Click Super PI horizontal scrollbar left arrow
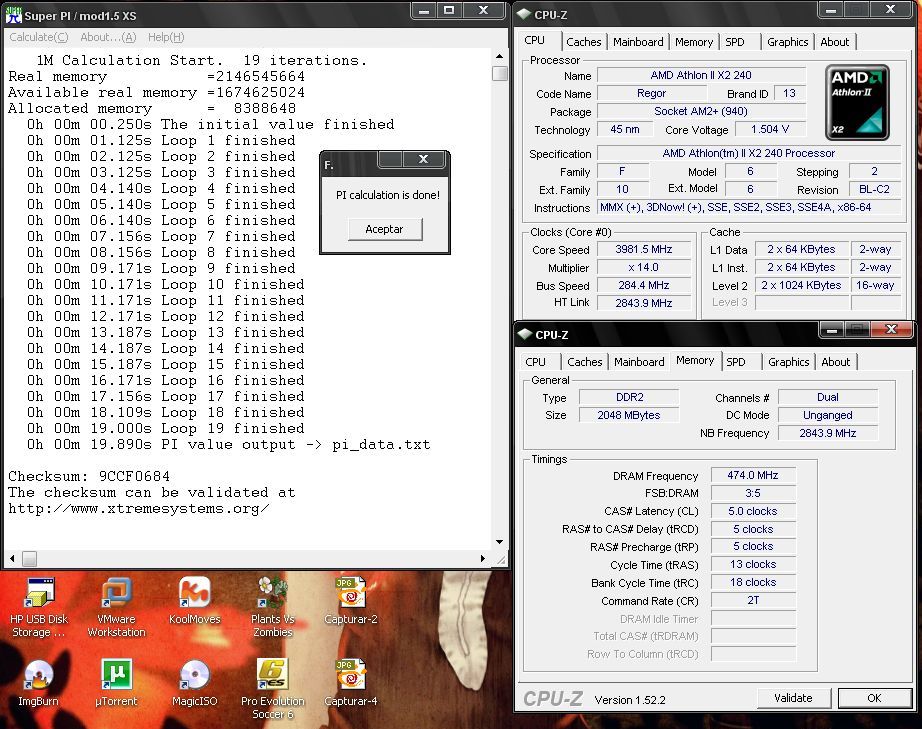Image resolution: width=922 pixels, height=729 pixels. 12,558
